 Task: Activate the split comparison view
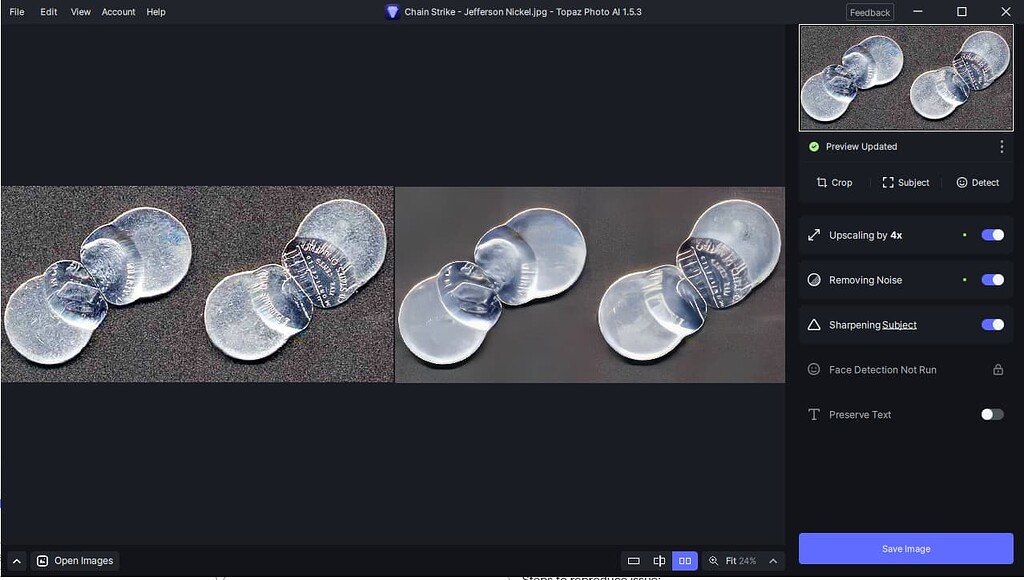(x=659, y=561)
